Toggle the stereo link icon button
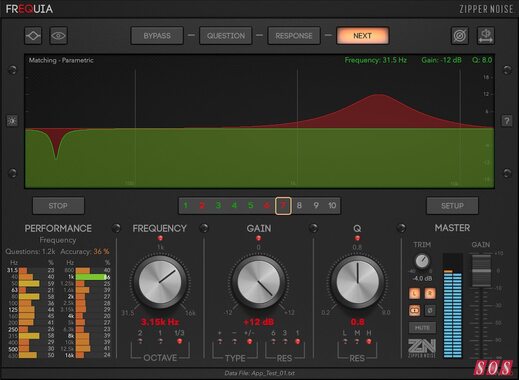The height and width of the screenshot is (380, 519). point(414,311)
